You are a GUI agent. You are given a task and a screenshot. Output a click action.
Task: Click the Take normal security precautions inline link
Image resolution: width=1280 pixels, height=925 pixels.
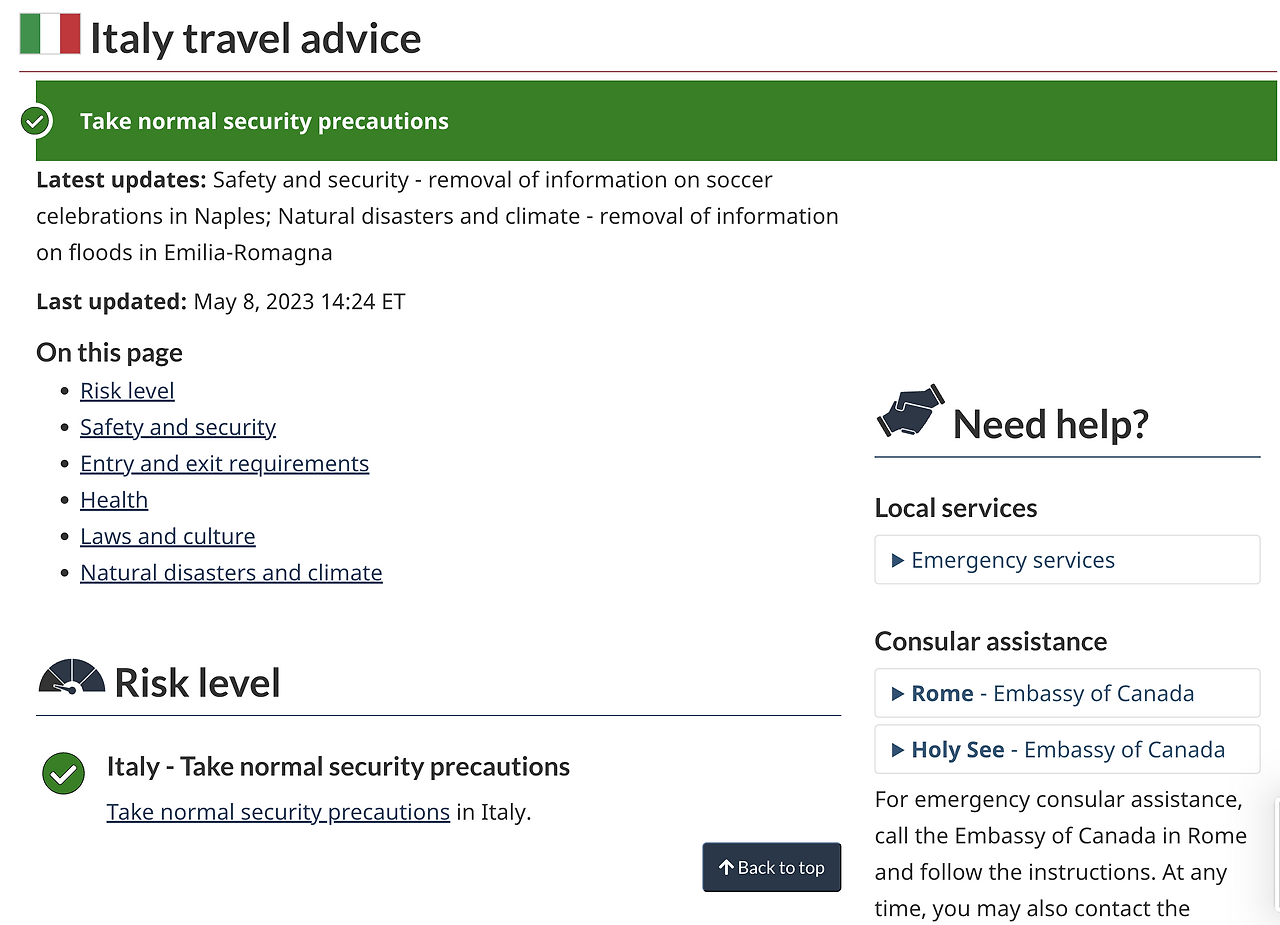(x=278, y=811)
